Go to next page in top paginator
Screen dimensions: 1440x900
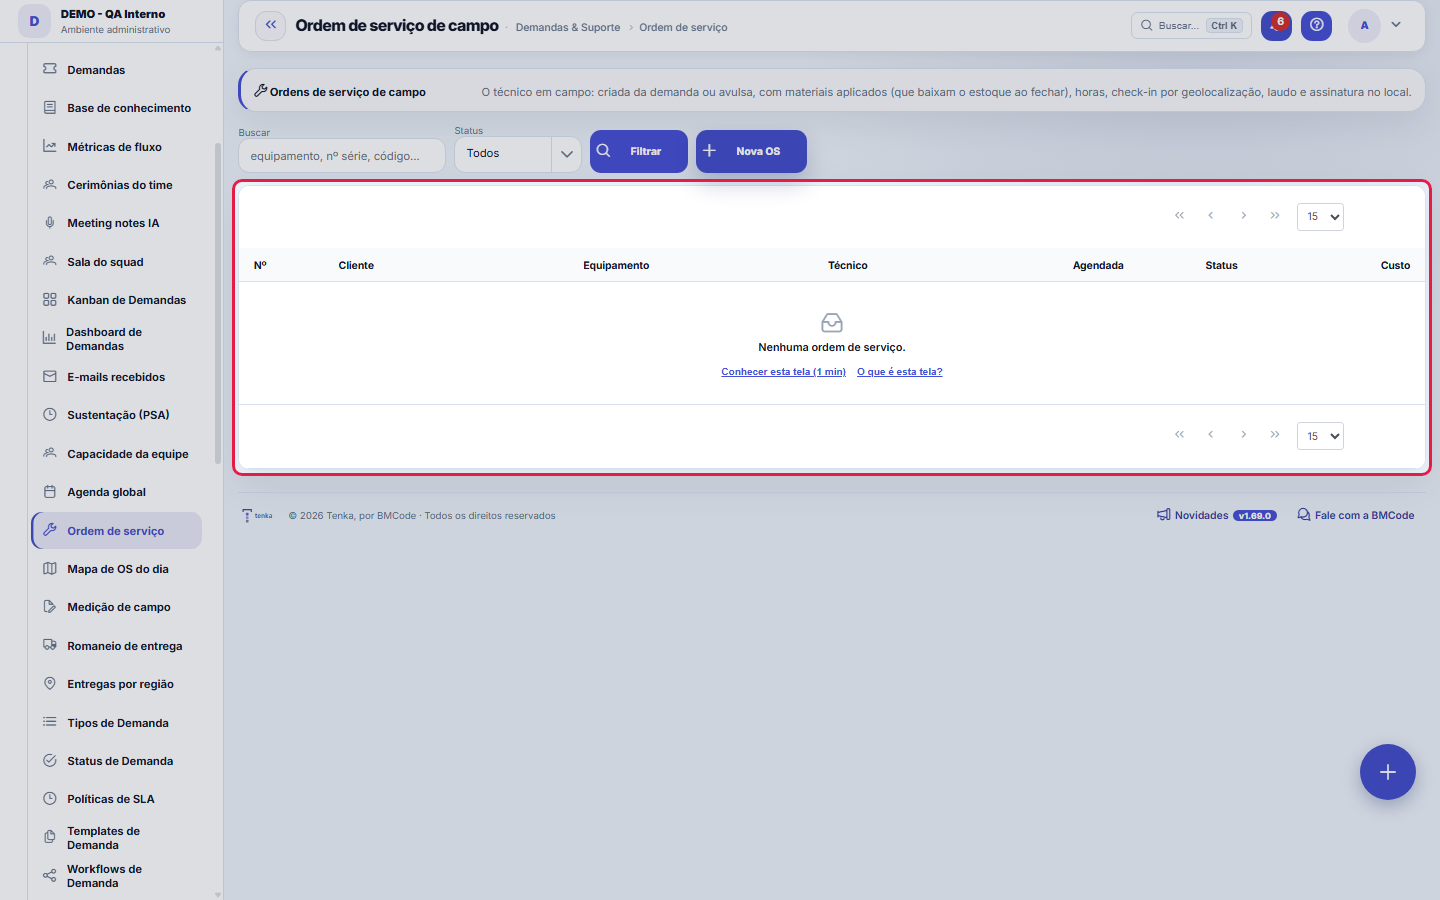point(1243,216)
